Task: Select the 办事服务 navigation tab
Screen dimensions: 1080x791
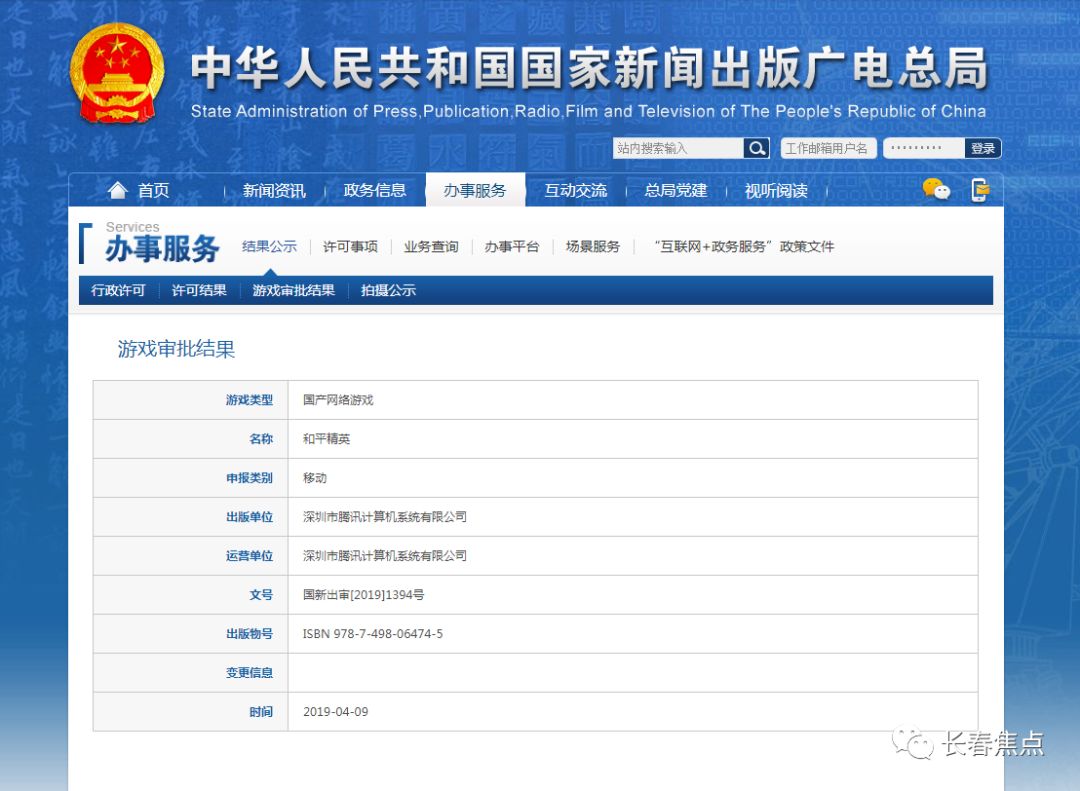Action: (475, 190)
